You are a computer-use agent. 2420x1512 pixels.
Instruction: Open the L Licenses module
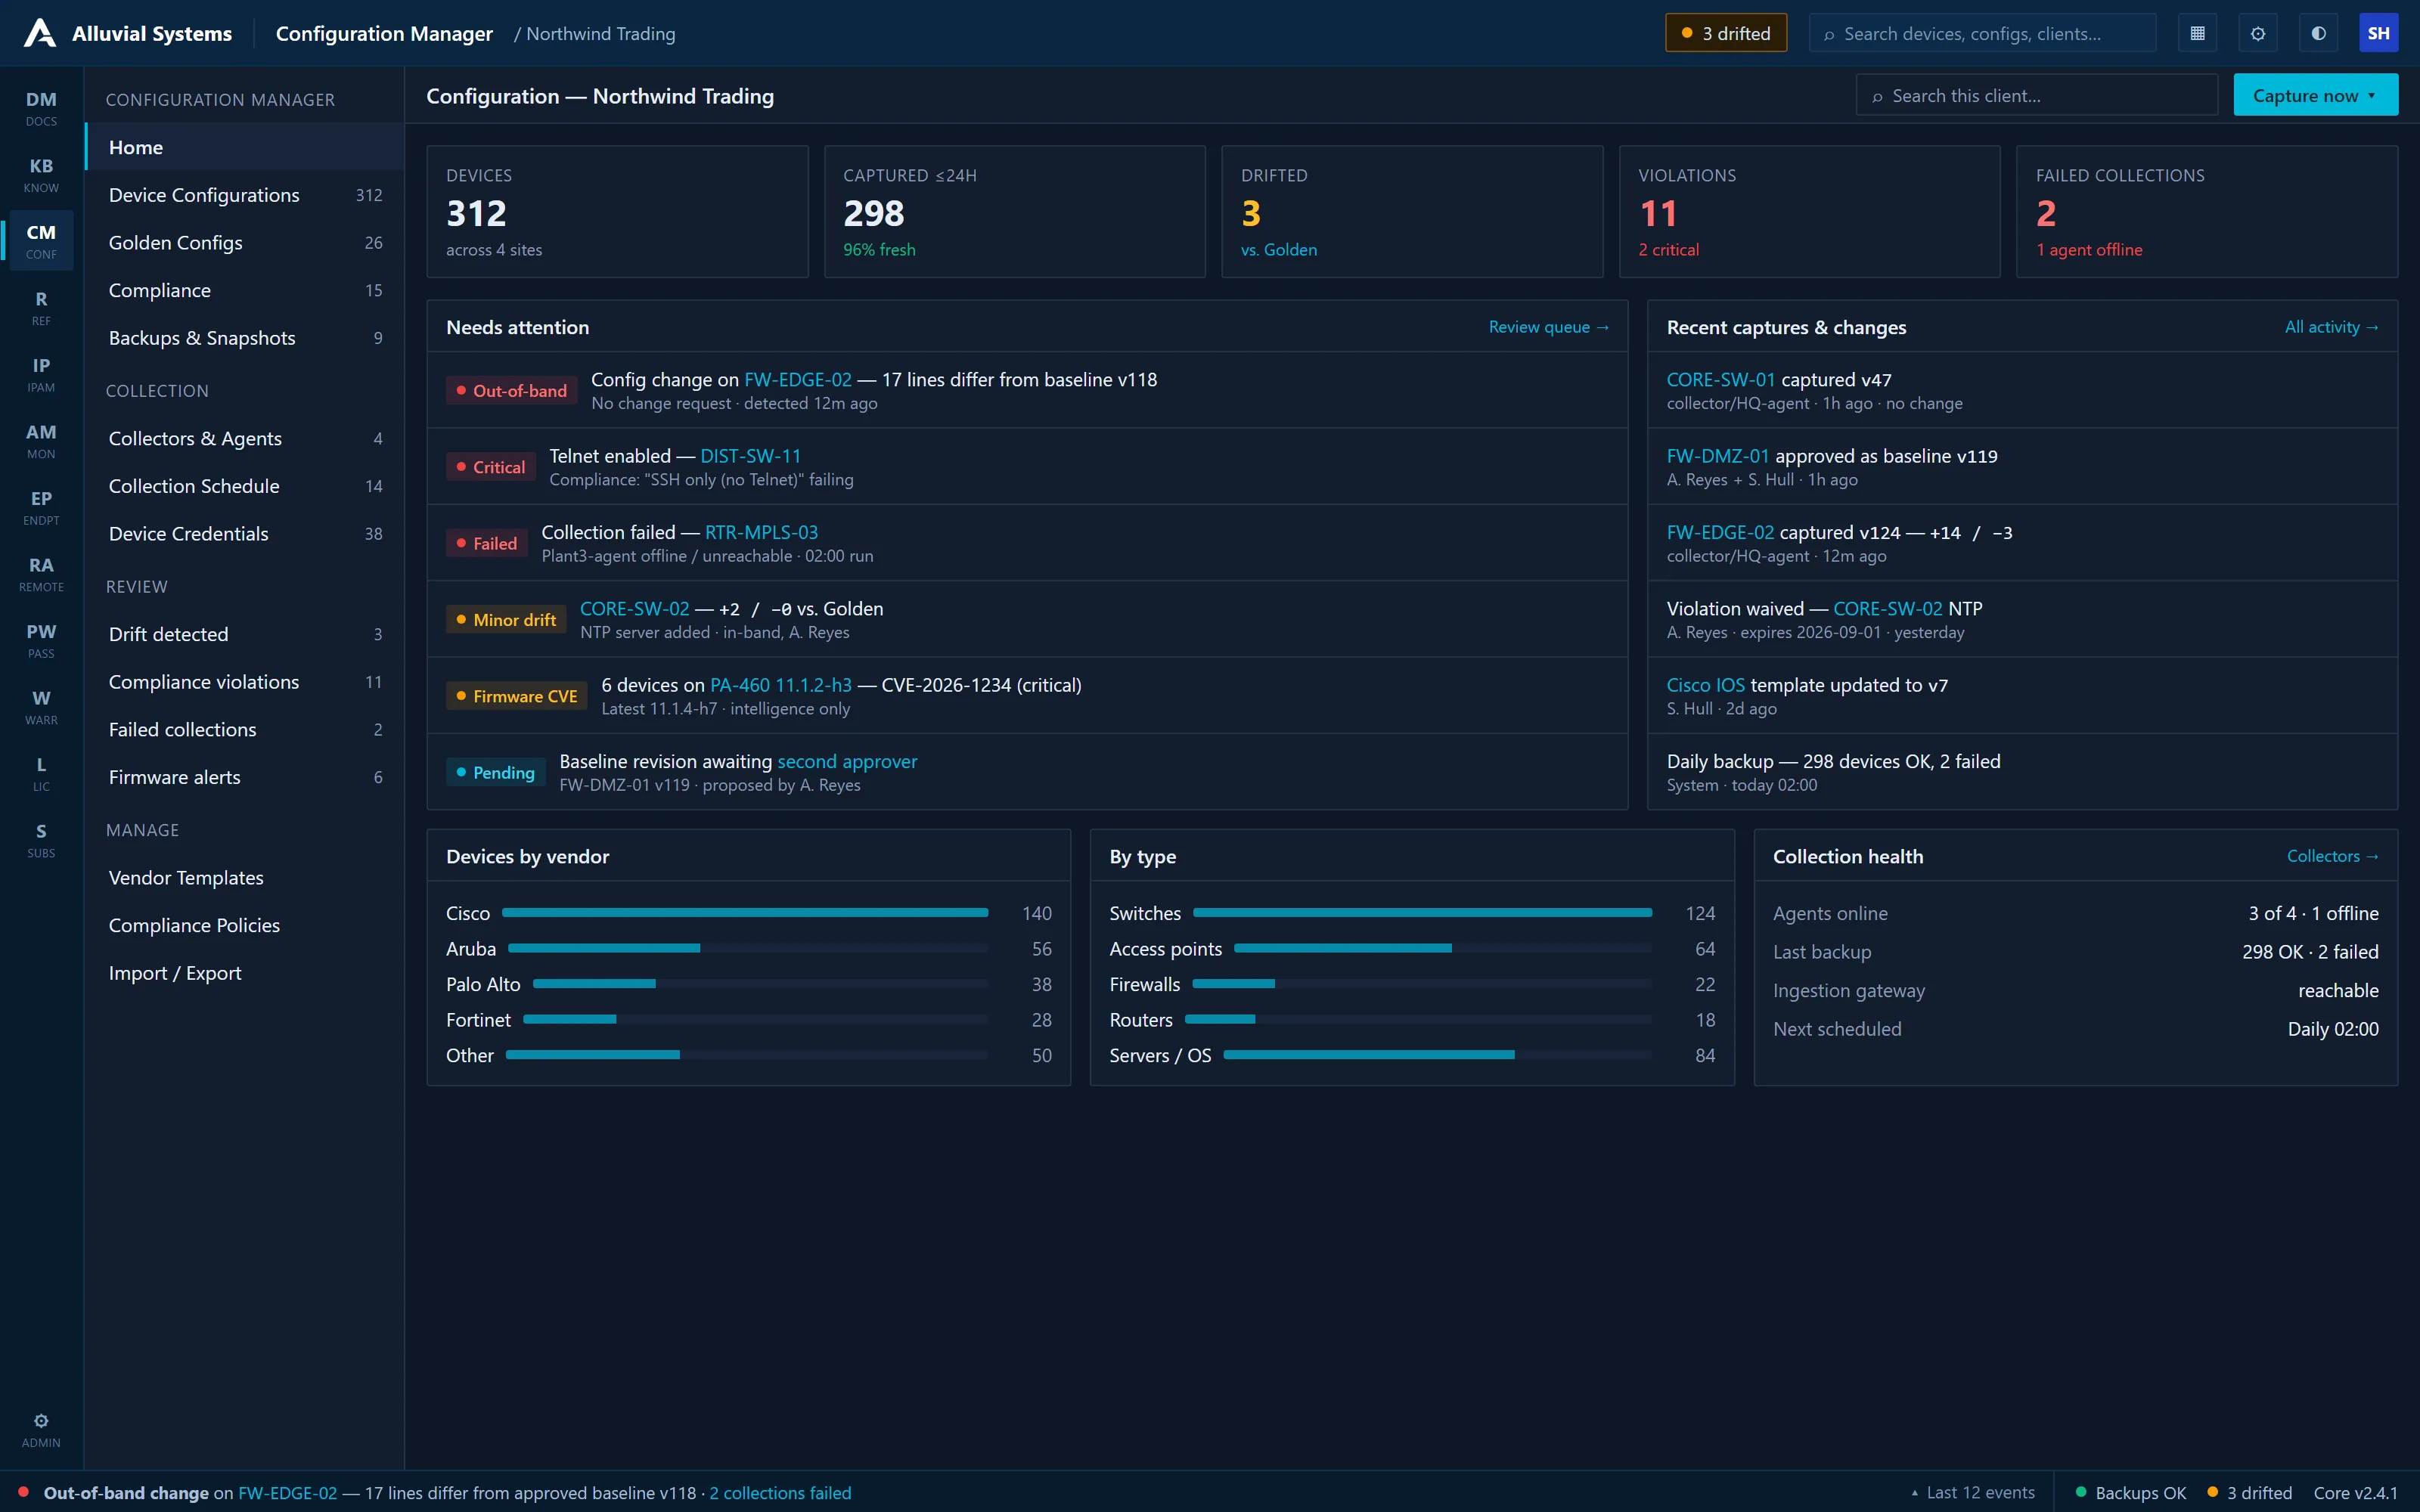tap(41, 773)
